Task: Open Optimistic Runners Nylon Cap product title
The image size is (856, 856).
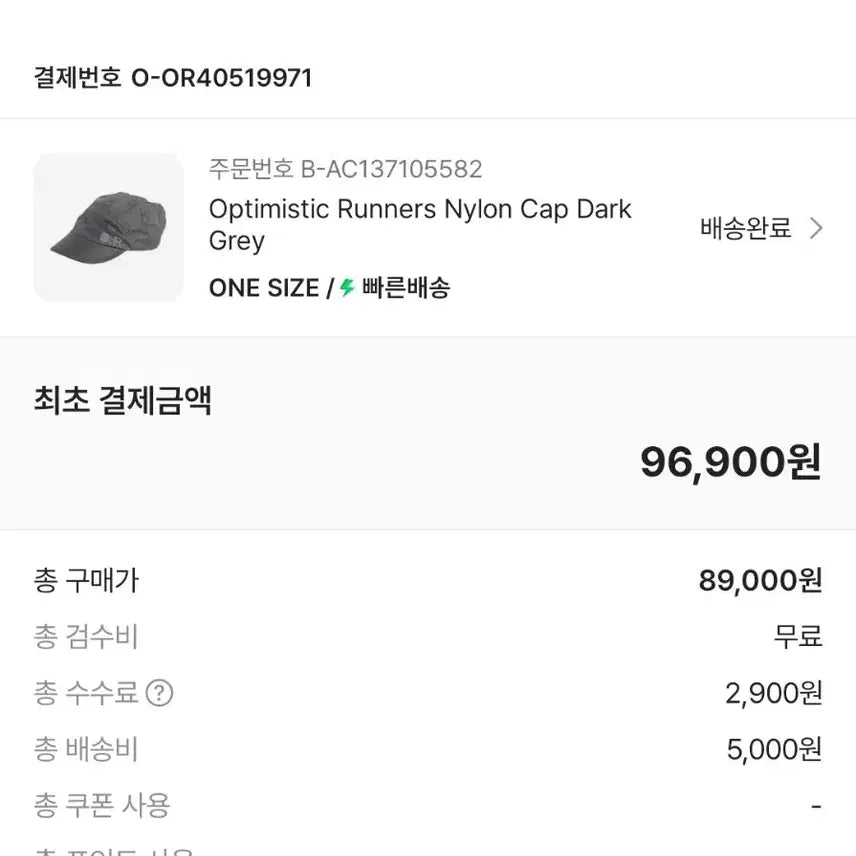Action: (420, 225)
